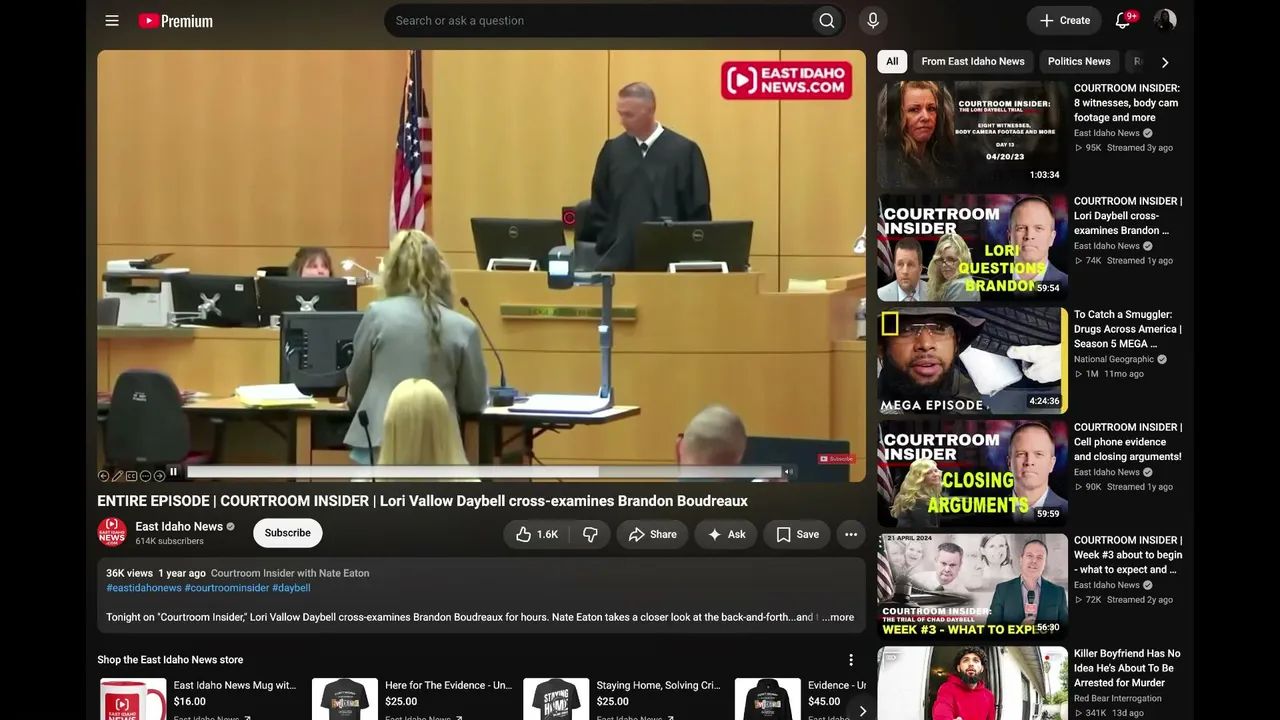Screen dimensions: 1280x720
Task: Open To Catch a Smuggler thumbnail
Action: pos(973,360)
